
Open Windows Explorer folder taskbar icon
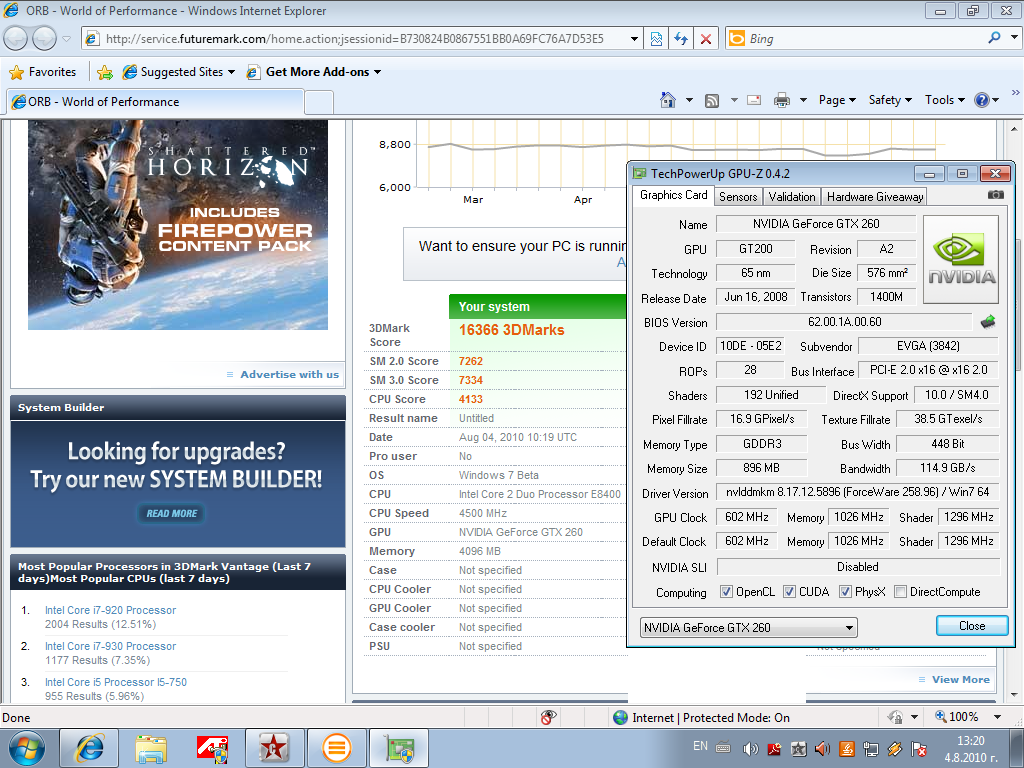(151, 748)
